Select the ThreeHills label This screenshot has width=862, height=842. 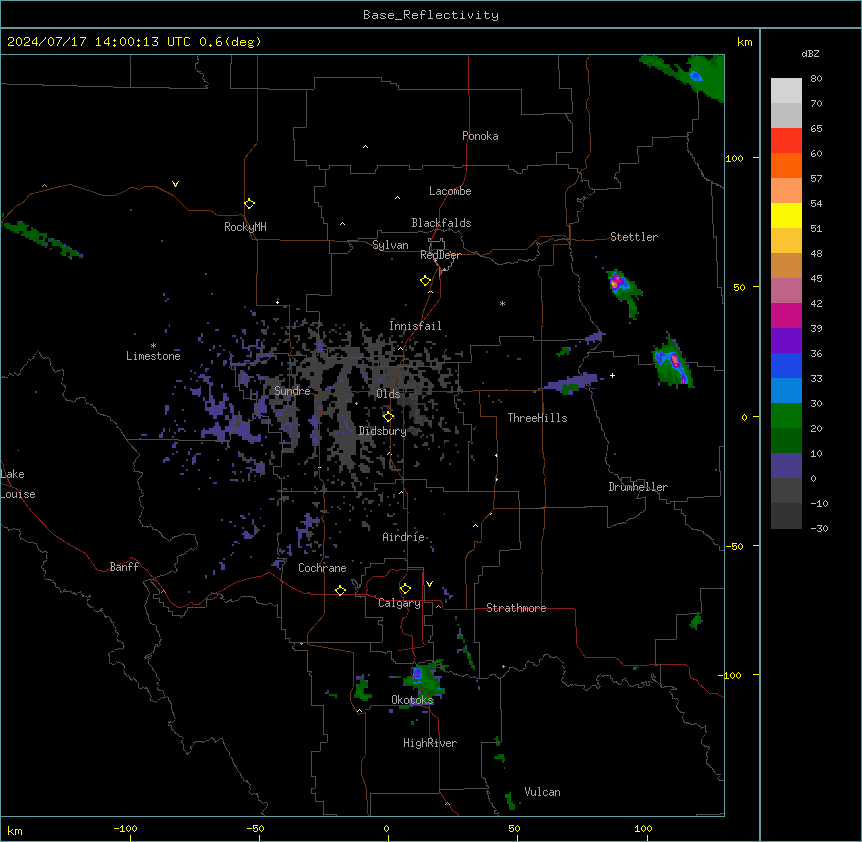click(x=537, y=418)
